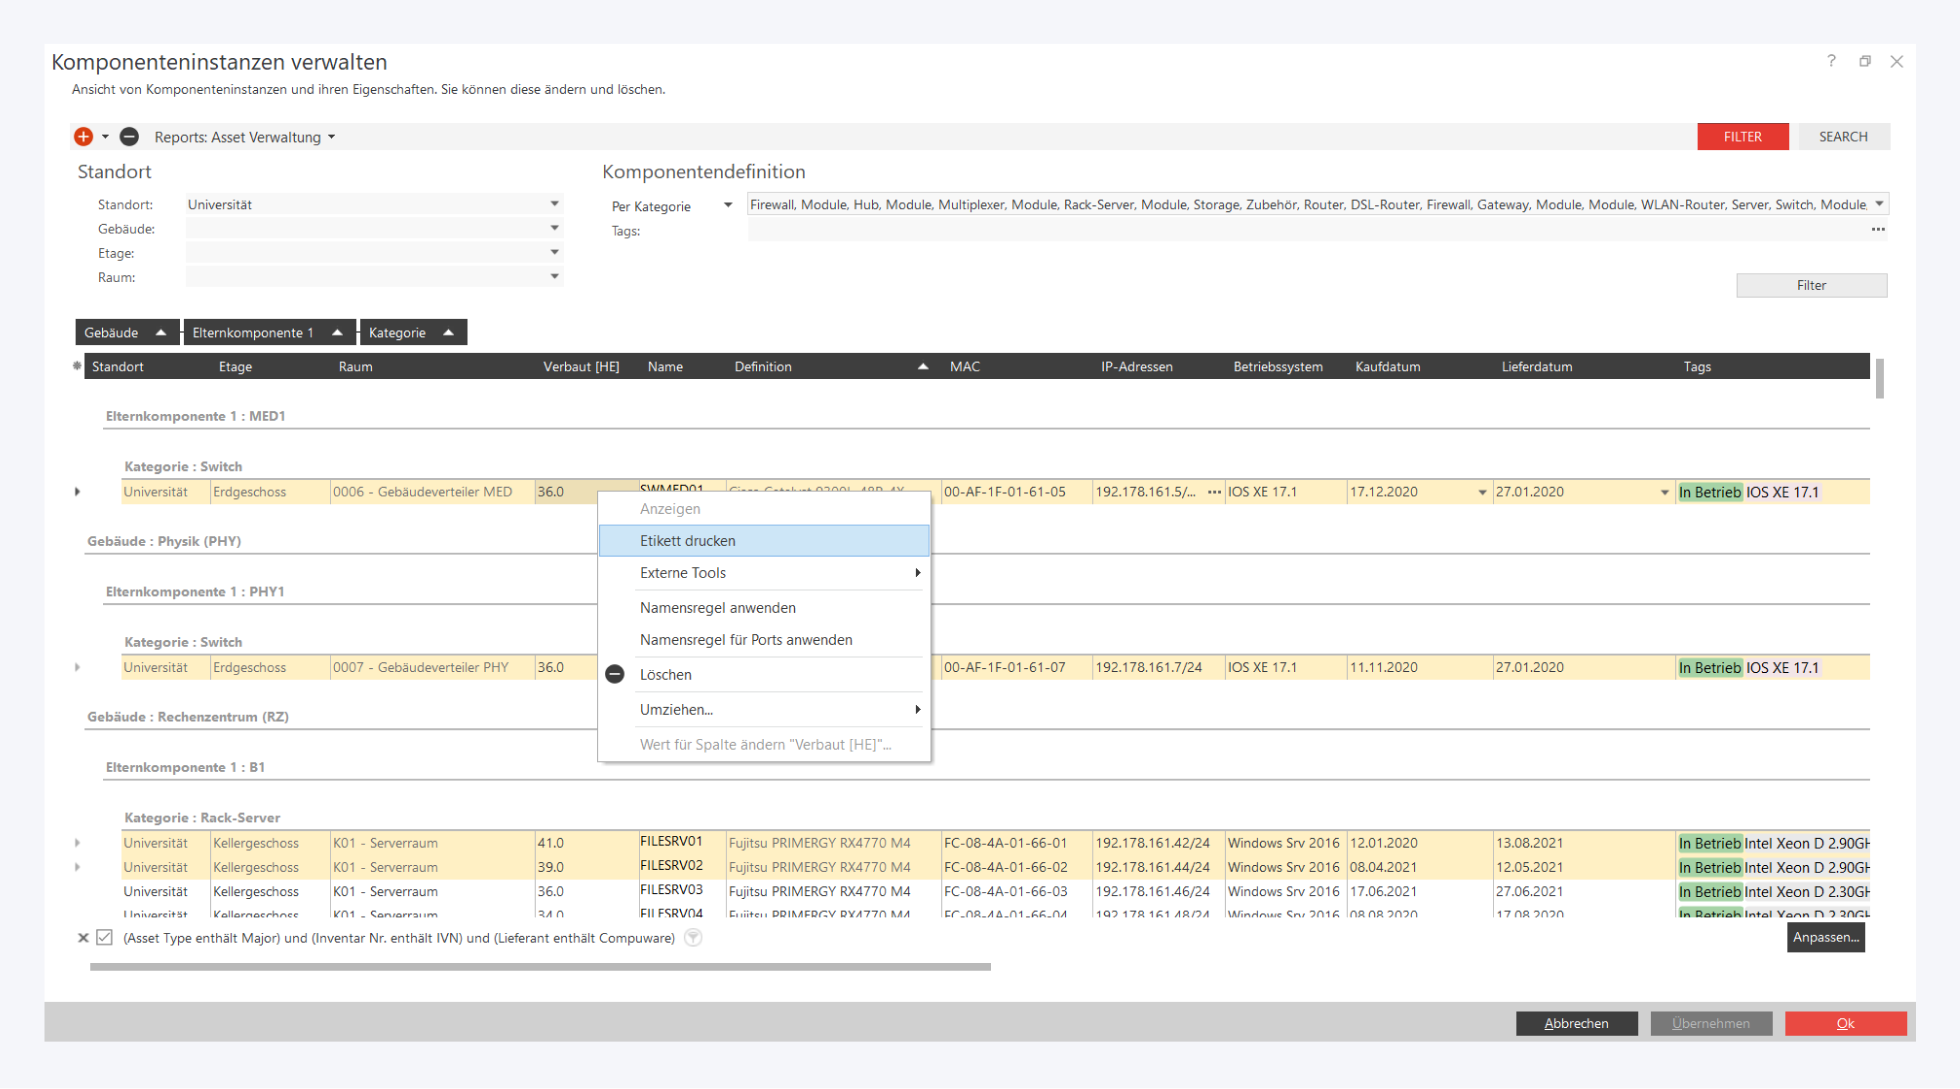The height and width of the screenshot is (1089, 1960).
Task: Remove the active filter with the X icon
Action: 83,938
